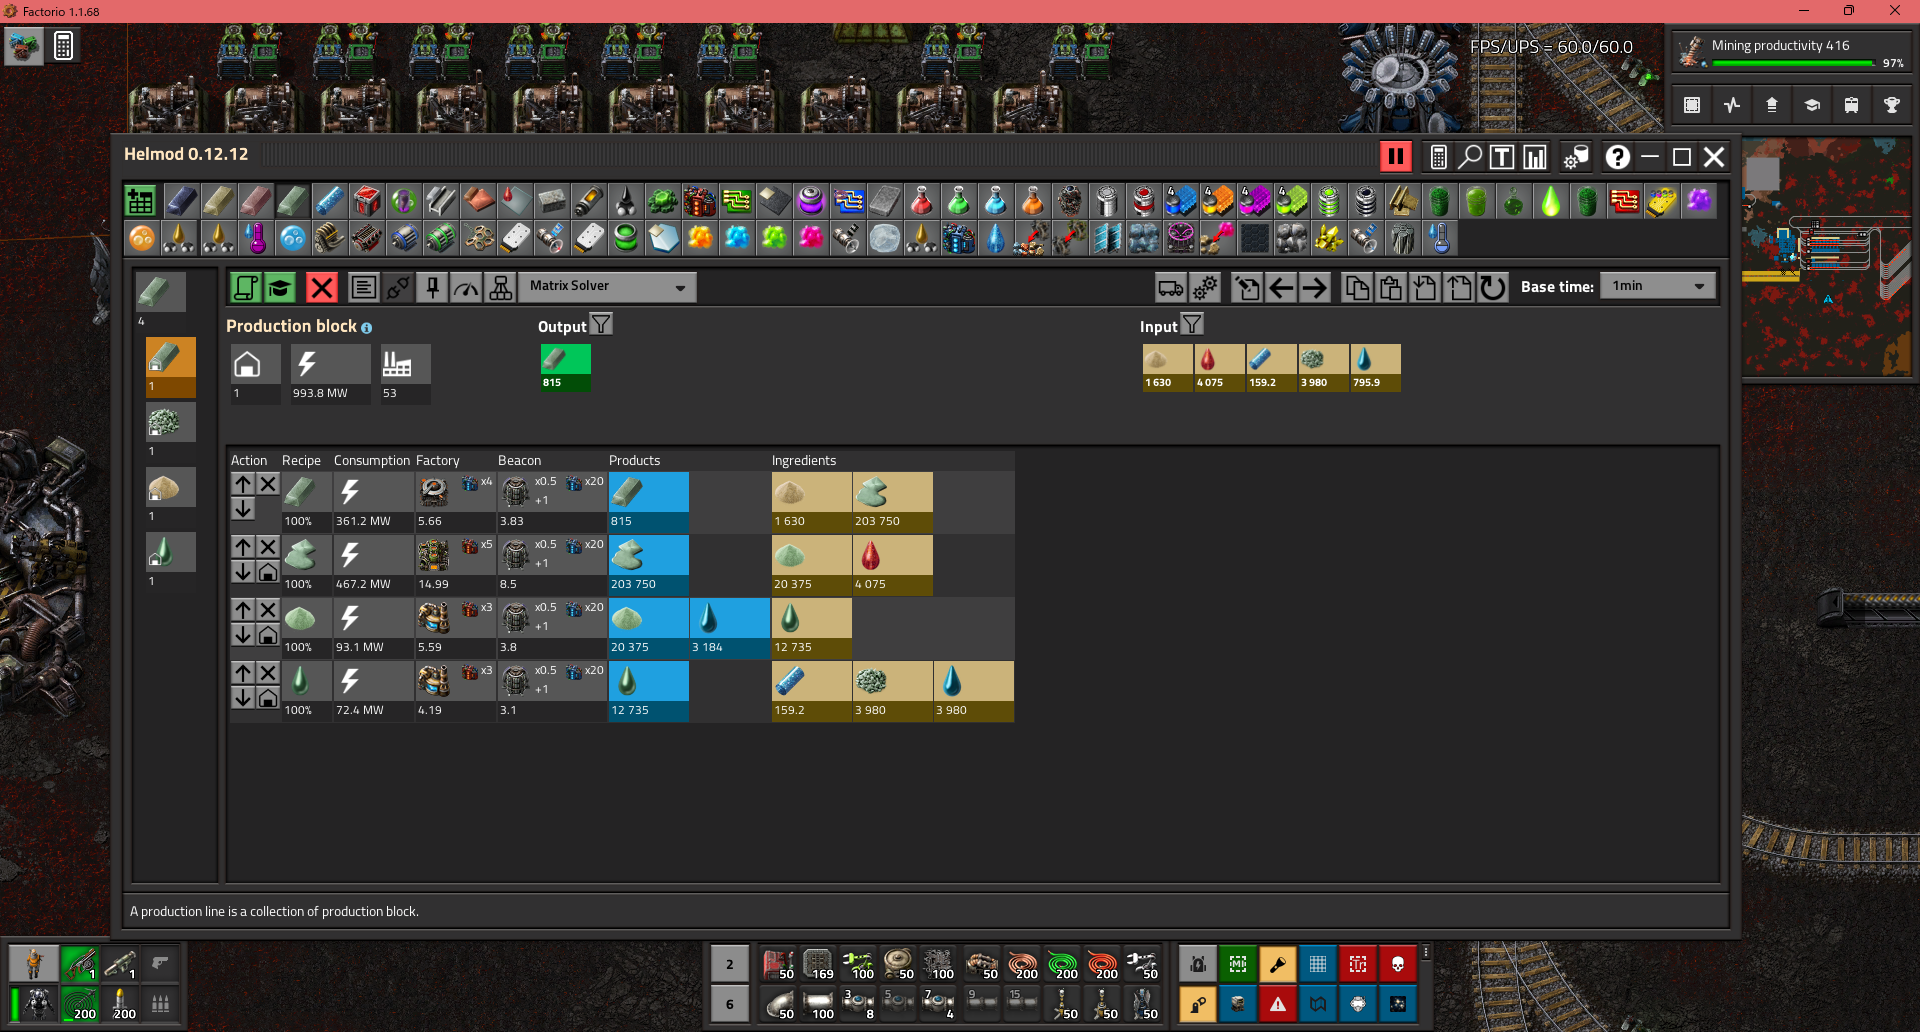Click the left arrow button in the toolbar
Screen dimensions: 1920x1032
coord(1281,288)
